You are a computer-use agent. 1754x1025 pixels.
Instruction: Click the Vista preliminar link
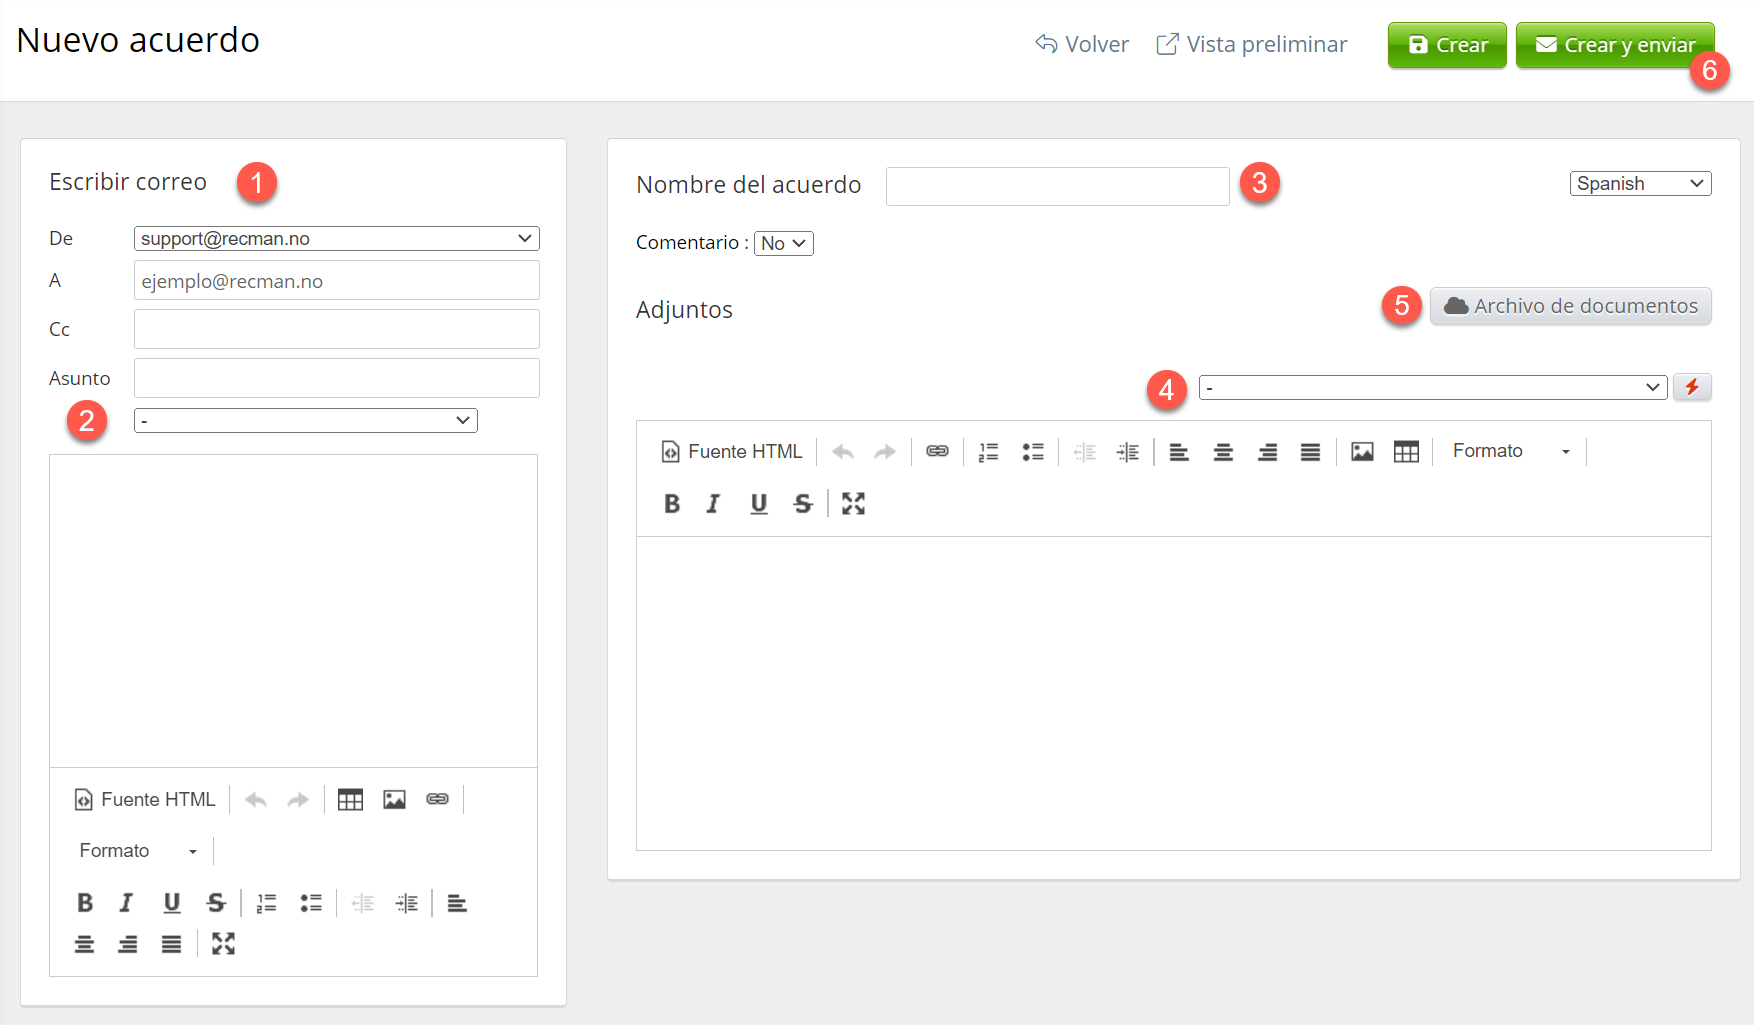click(x=1252, y=45)
